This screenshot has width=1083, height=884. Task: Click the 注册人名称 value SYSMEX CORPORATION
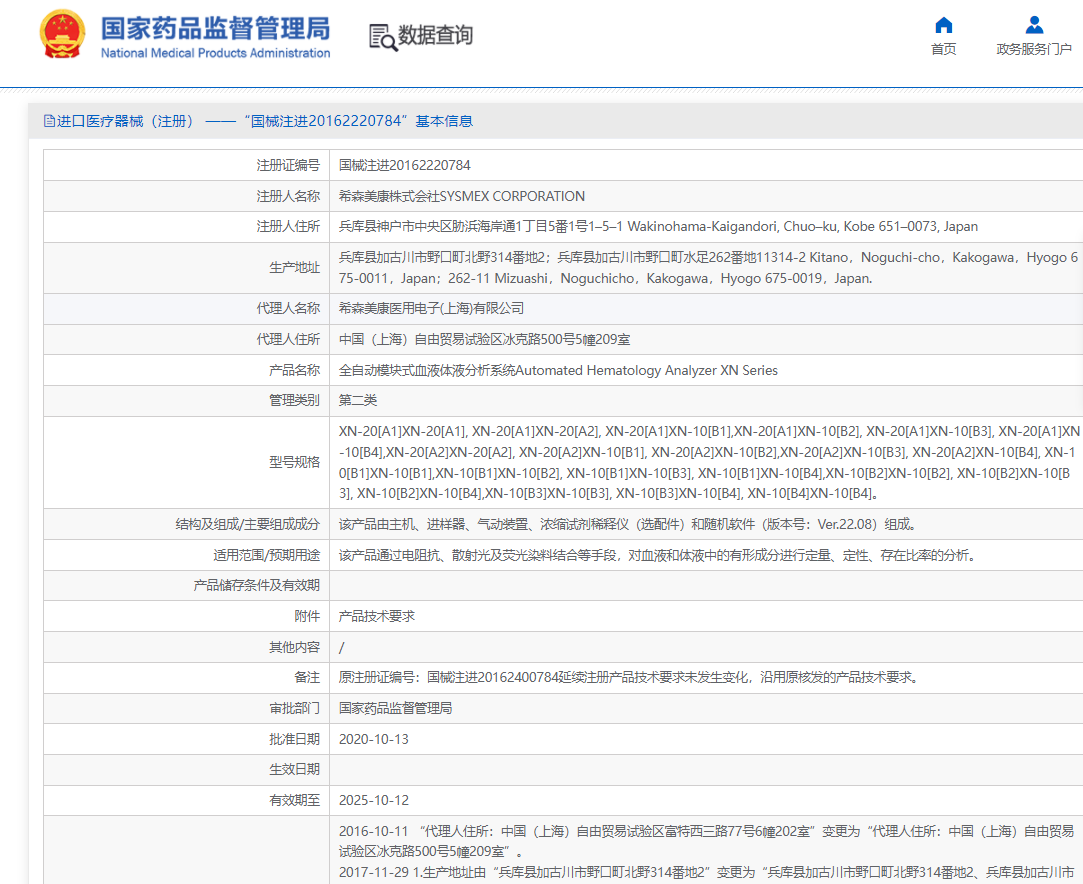click(x=462, y=196)
